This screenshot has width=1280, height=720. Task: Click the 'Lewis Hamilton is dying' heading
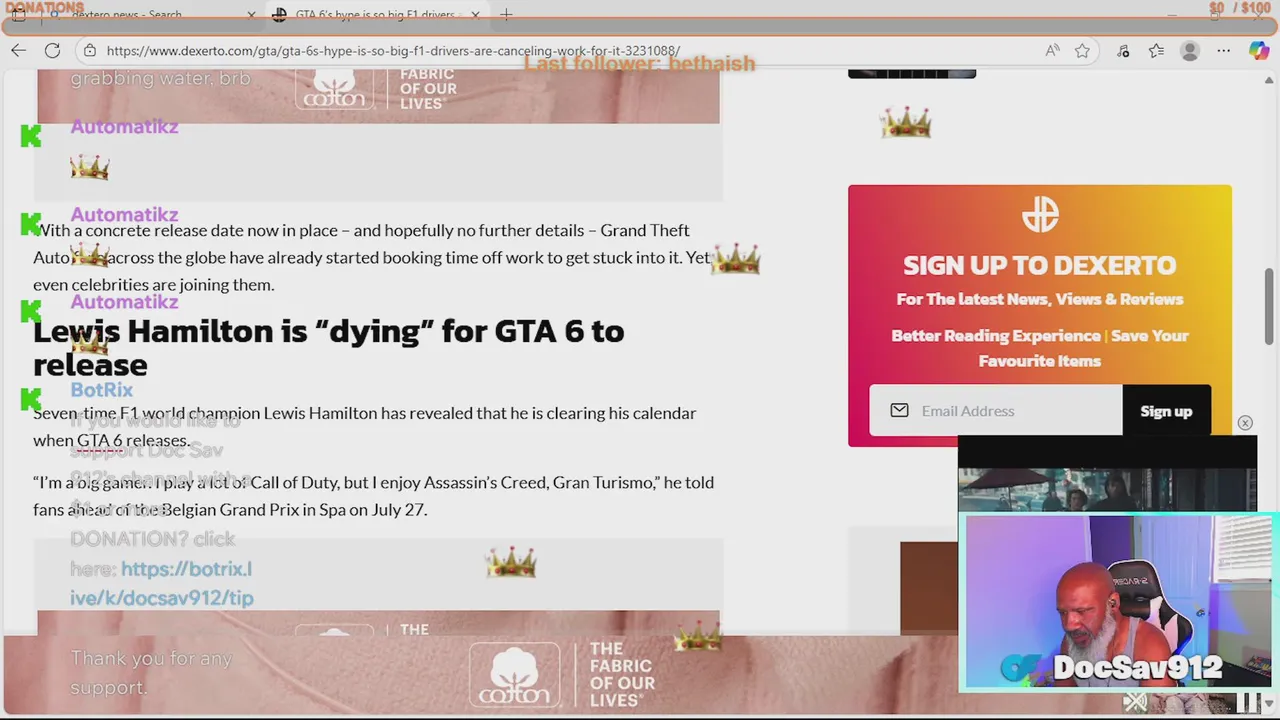328,347
